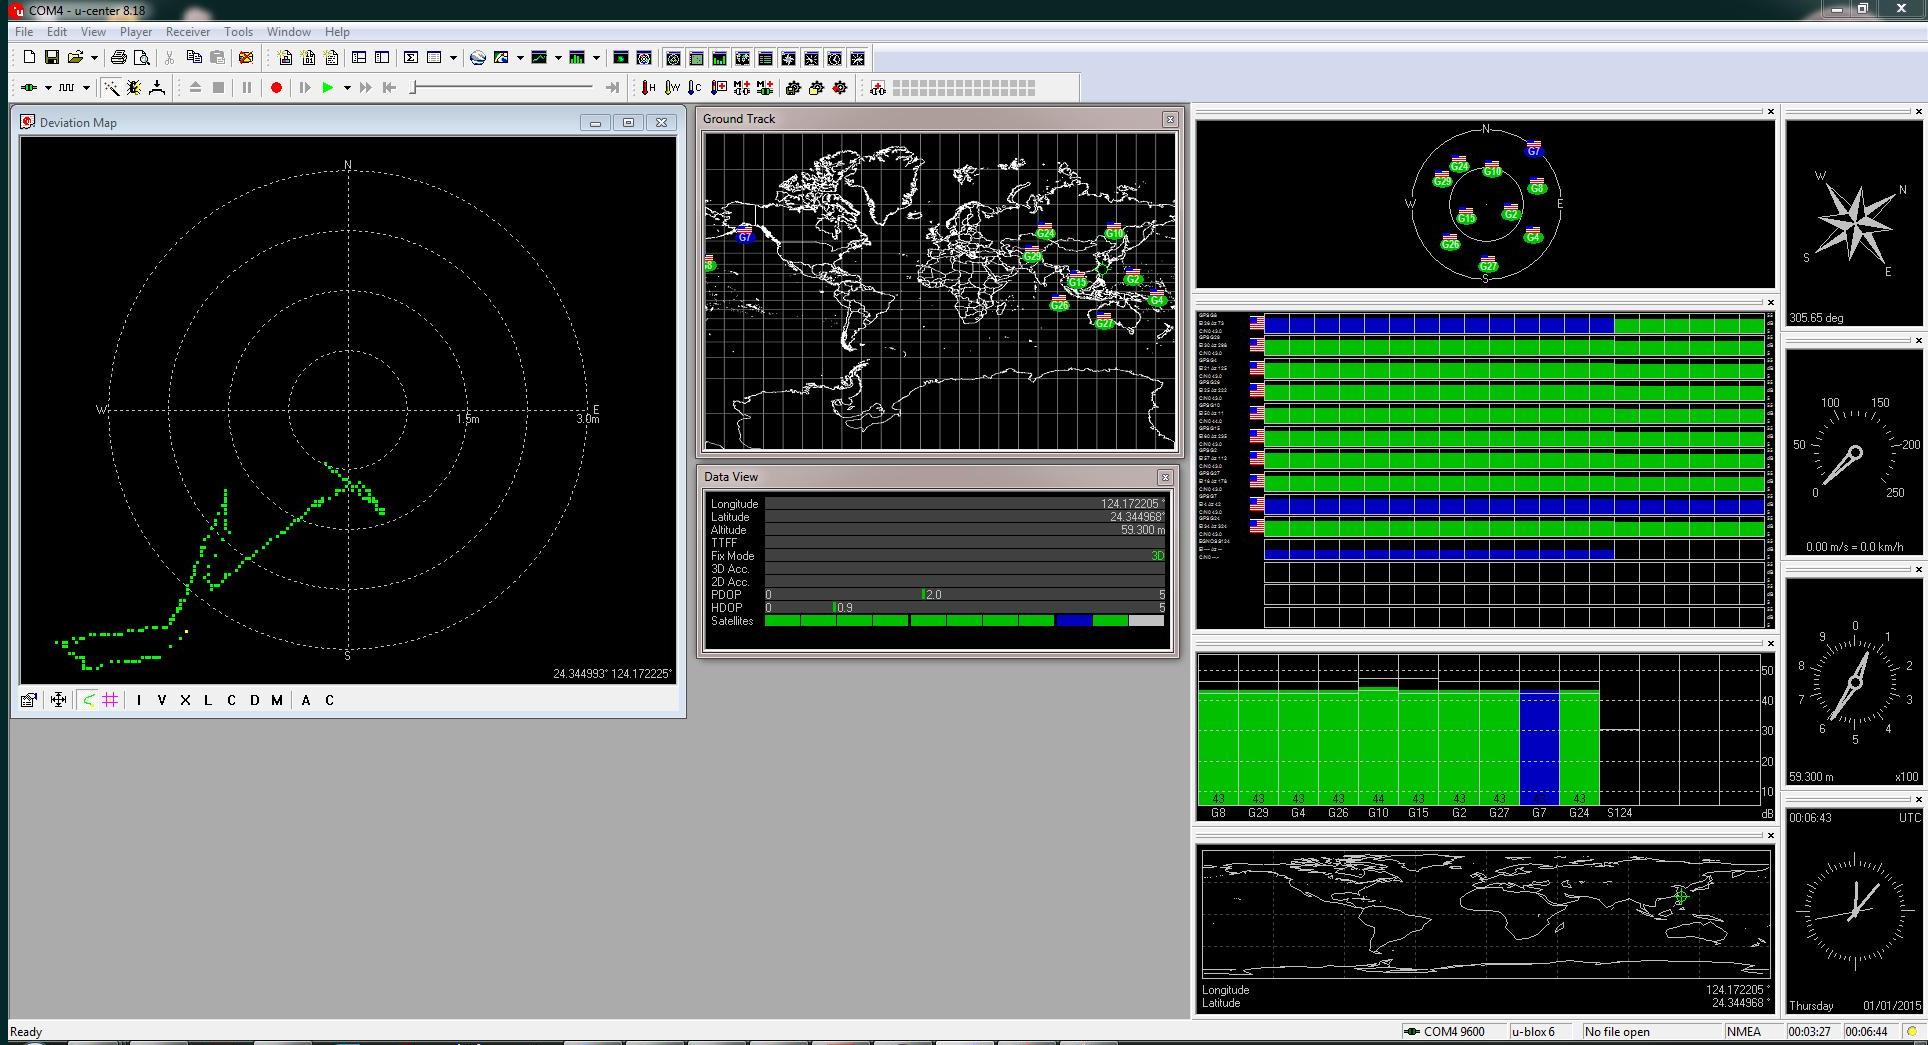Screen dimensions: 1928x1045
Task: Click the Stop playback button
Action: pos(219,88)
